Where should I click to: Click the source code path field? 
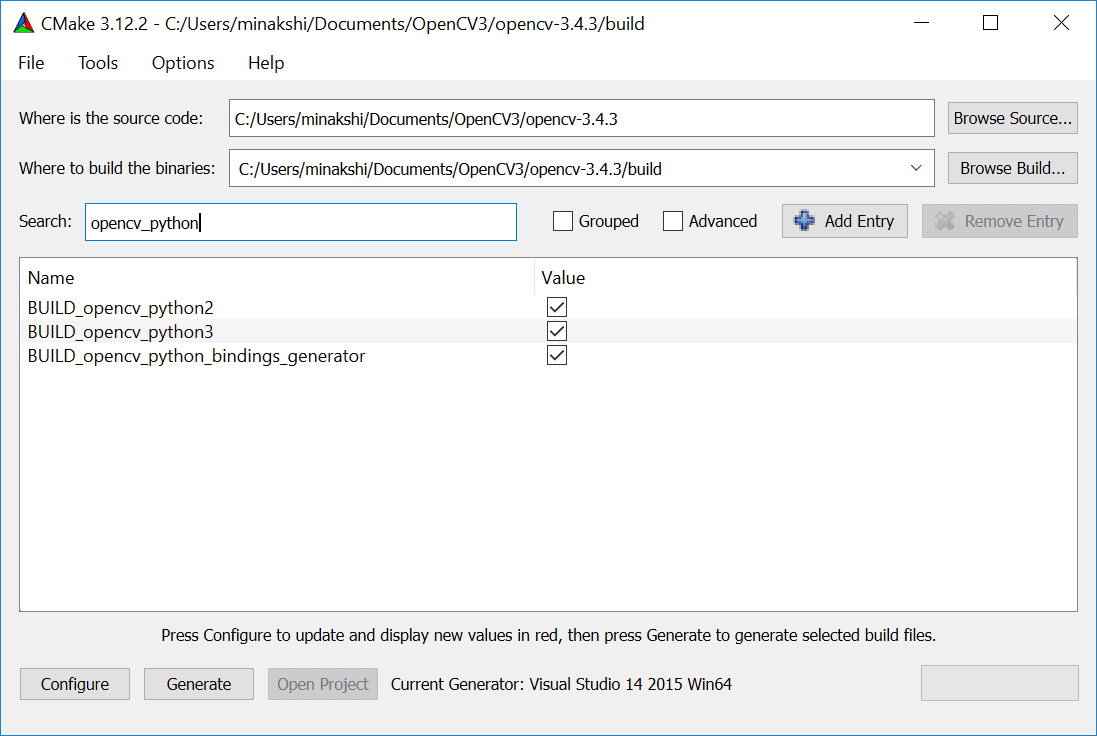pos(581,118)
